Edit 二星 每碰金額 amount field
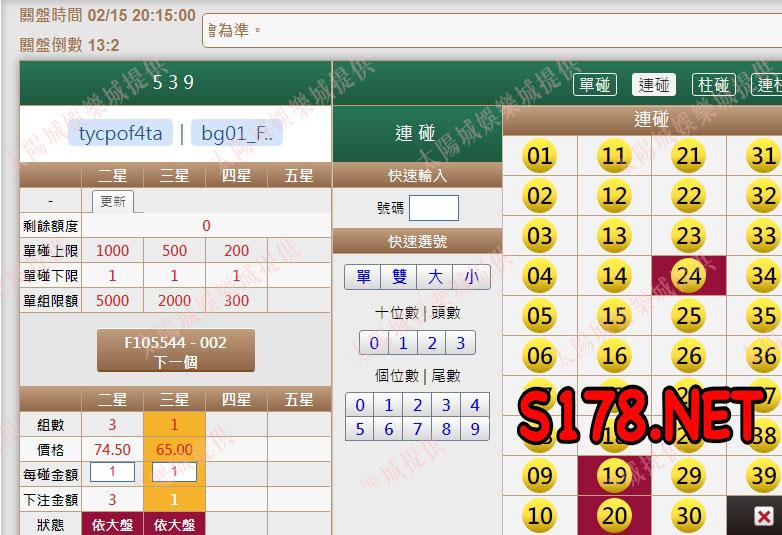The image size is (782, 535). (x=112, y=472)
